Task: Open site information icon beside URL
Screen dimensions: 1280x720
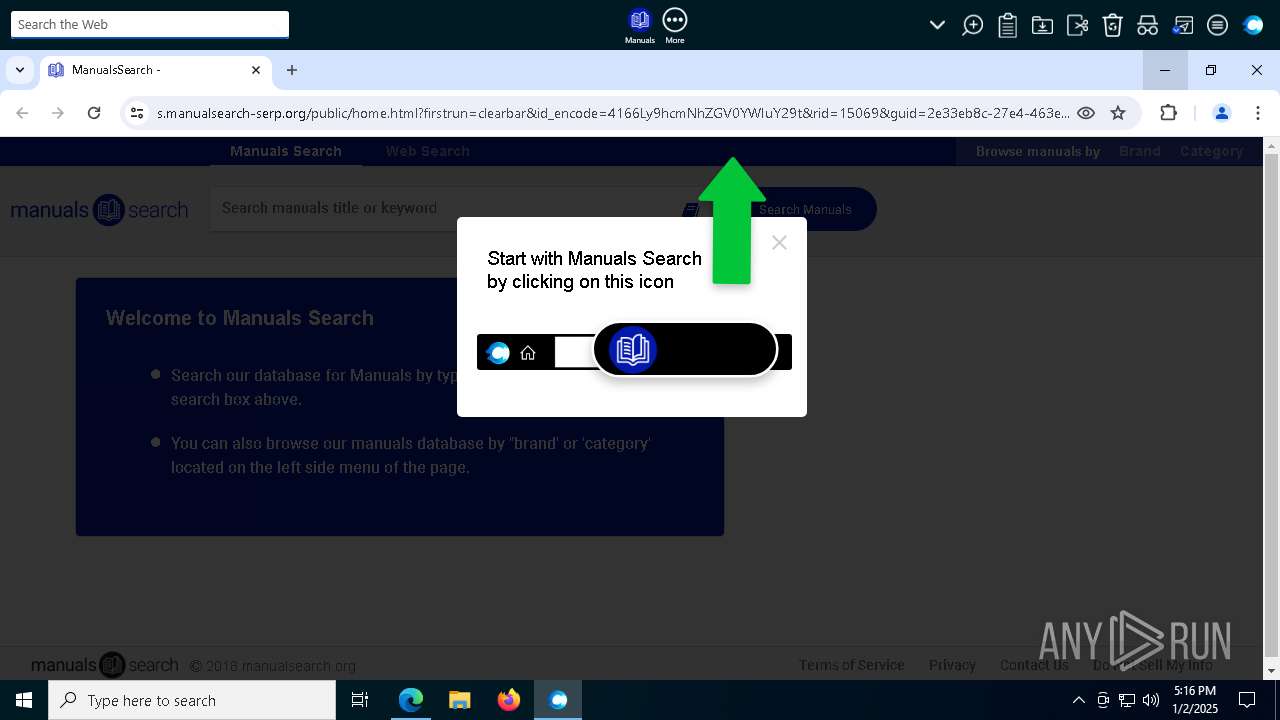Action: click(x=137, y=113)
